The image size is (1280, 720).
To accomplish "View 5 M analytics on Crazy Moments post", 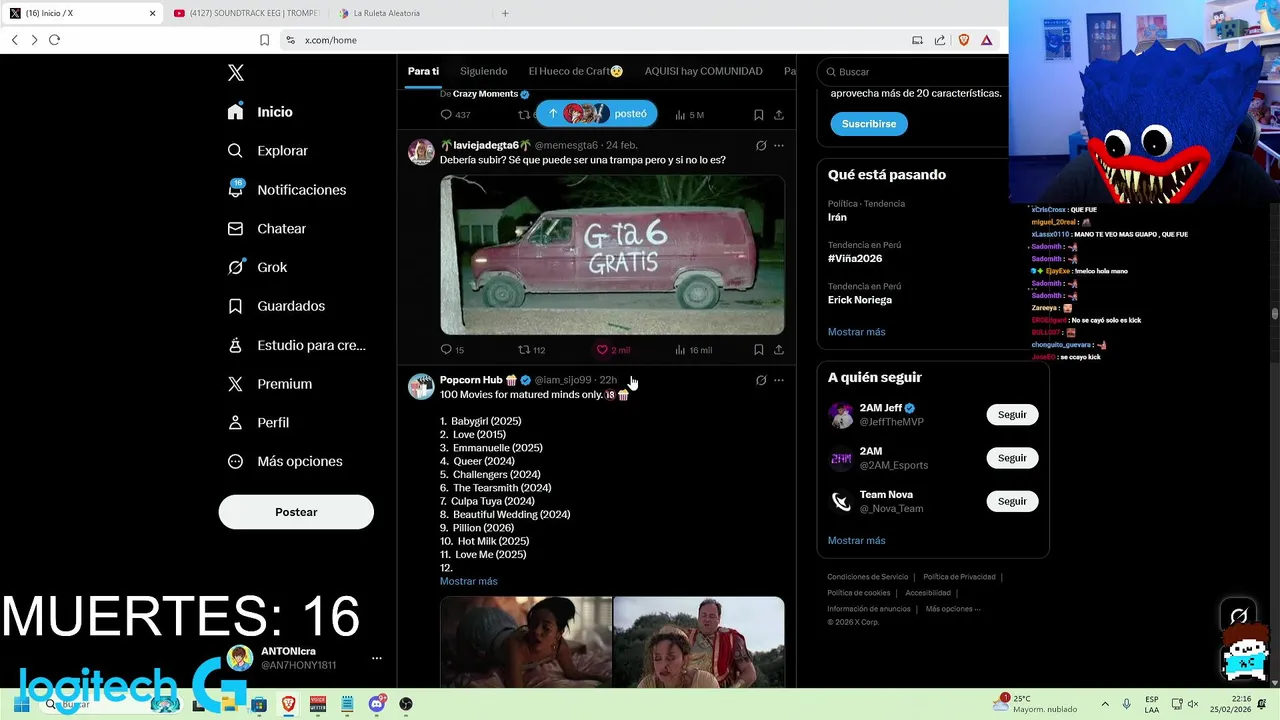I will [689, 115].
